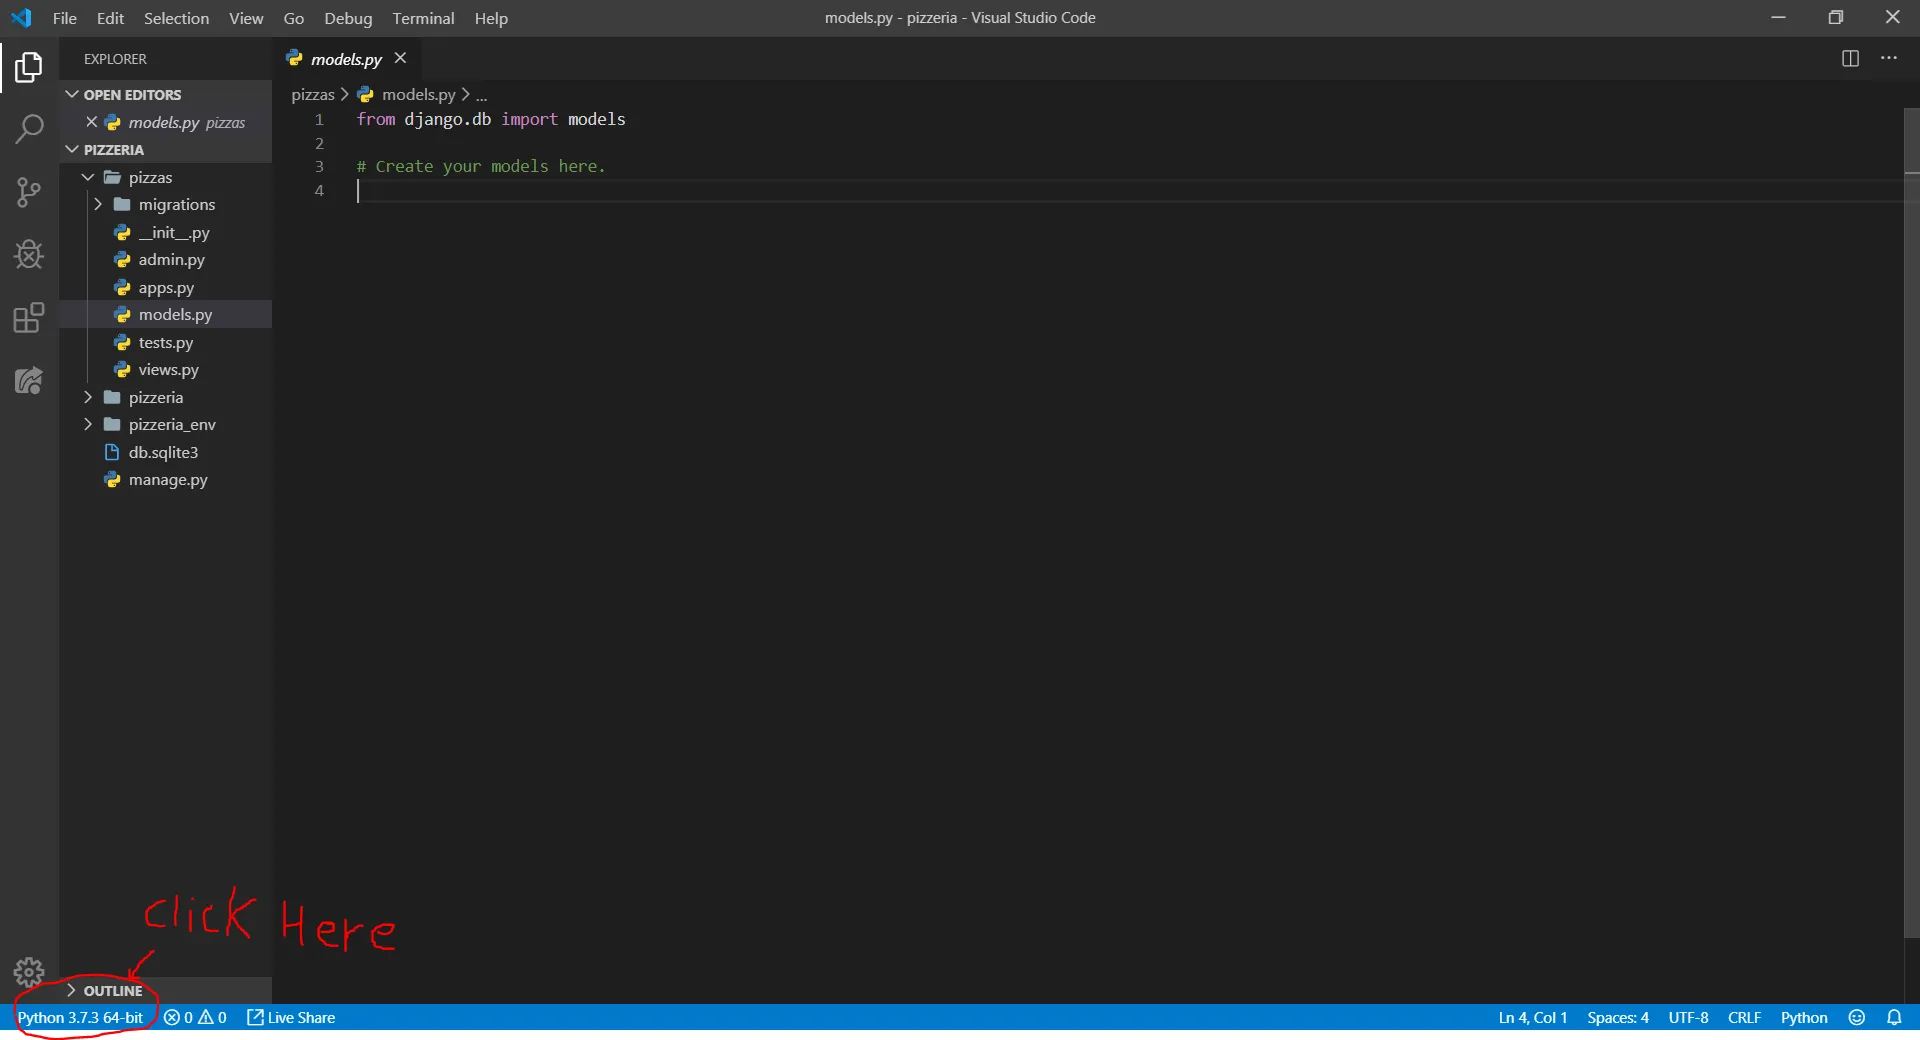Open admin.py in the explorer

tap(166, 259)
